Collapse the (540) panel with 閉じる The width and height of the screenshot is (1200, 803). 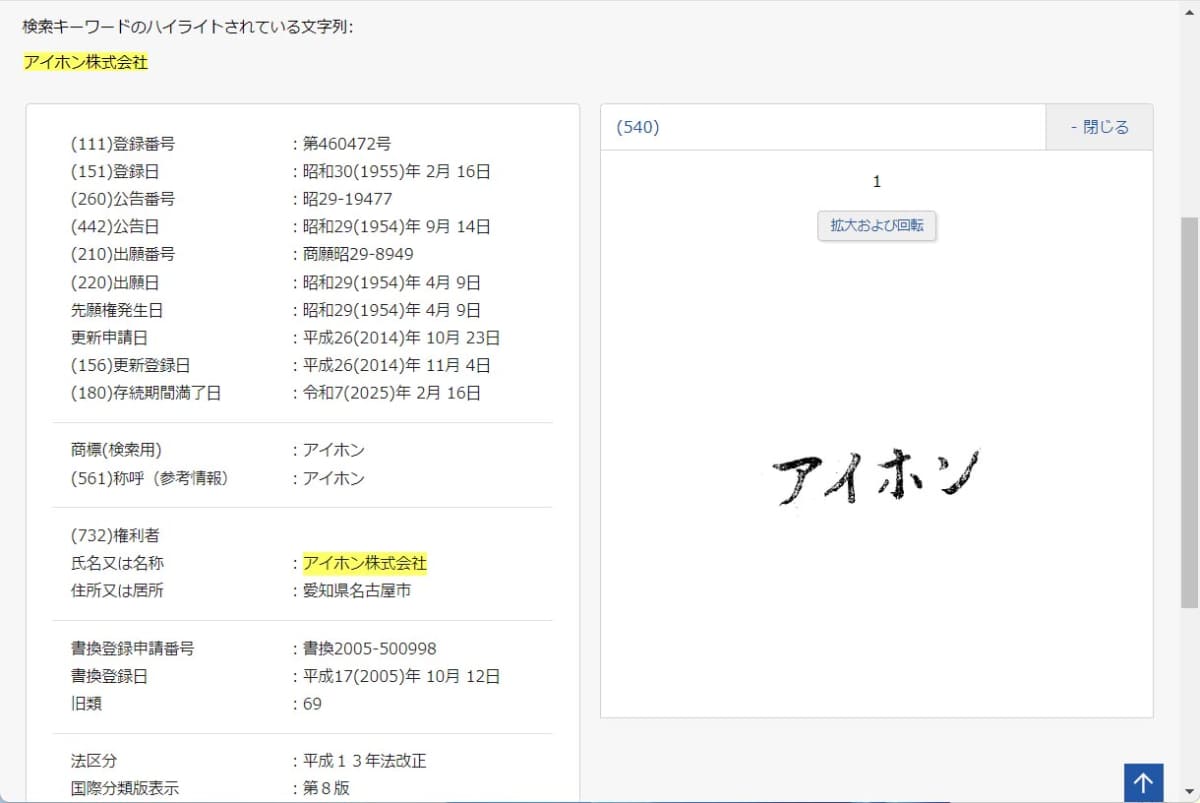1099,127
